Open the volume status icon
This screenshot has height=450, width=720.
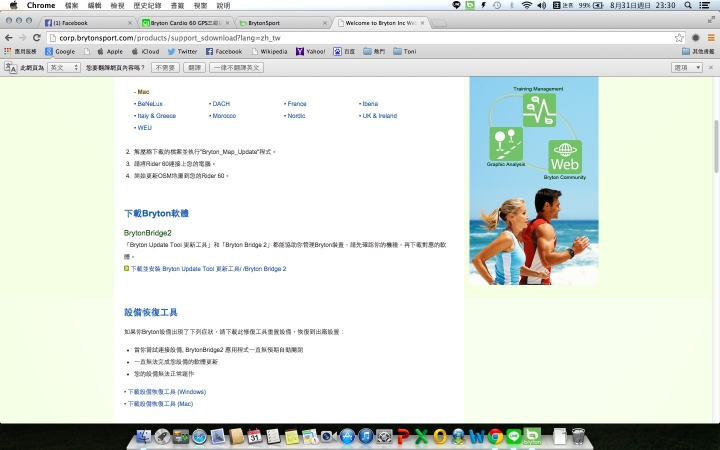(x=542, y=5)
